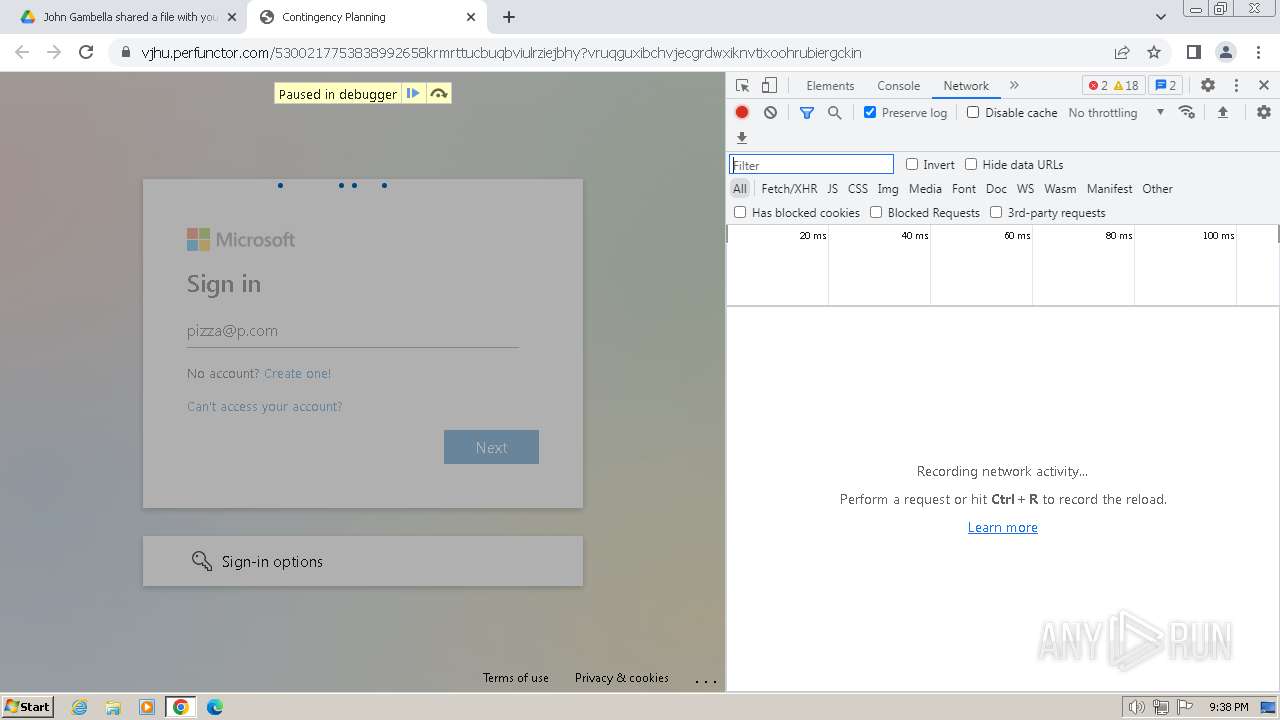Bookmark this page with star

coord(1154,53)
